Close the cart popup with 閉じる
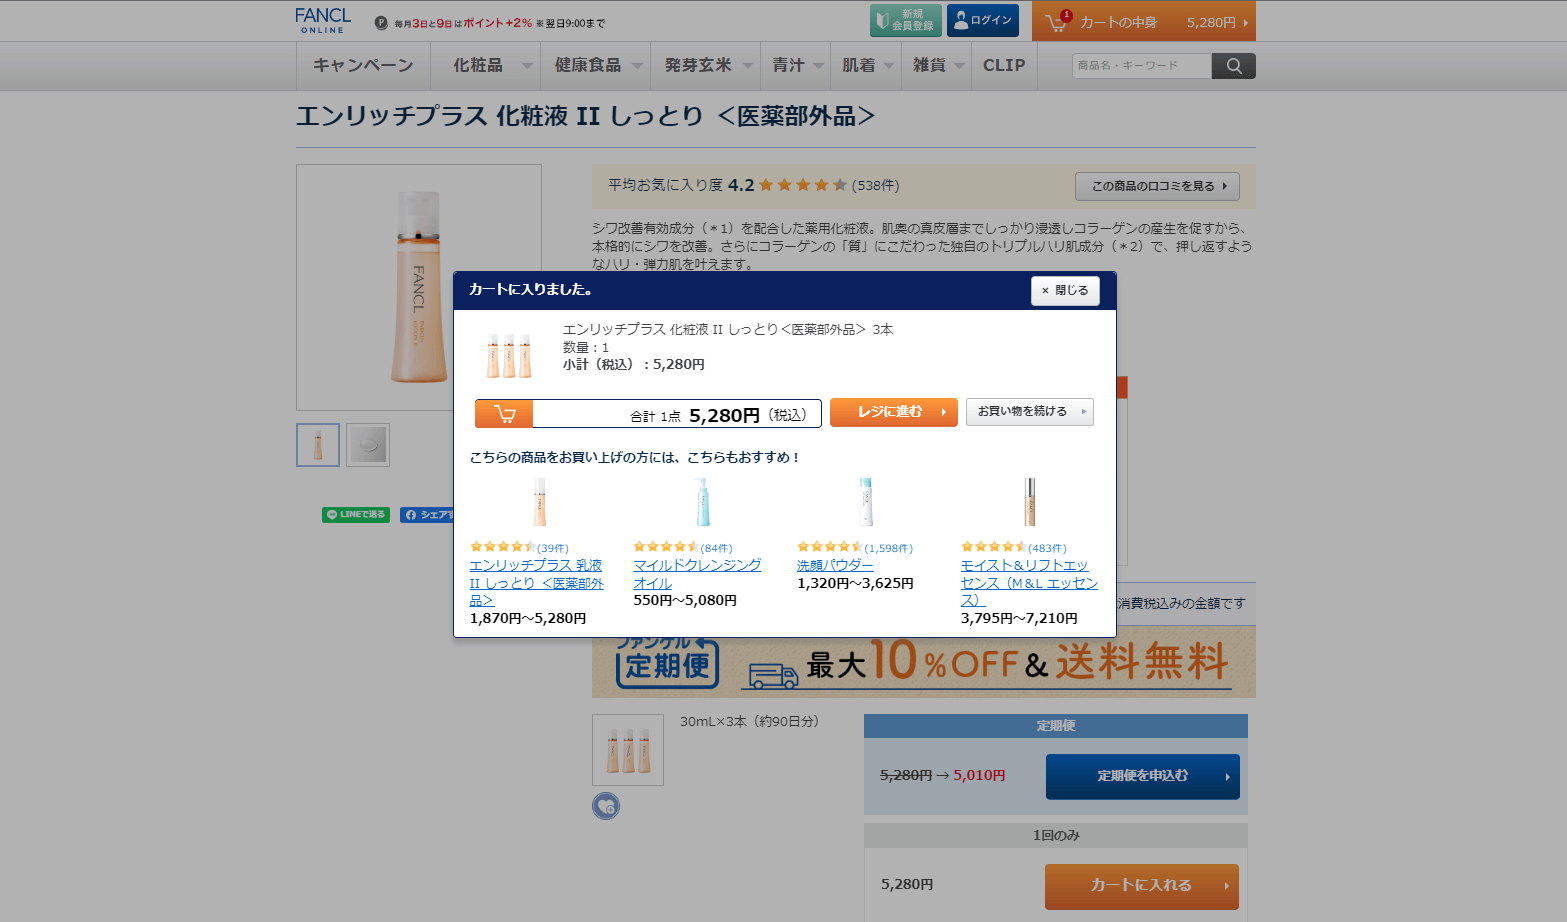The image size is (1567, 922). [x=1065, y=291]
